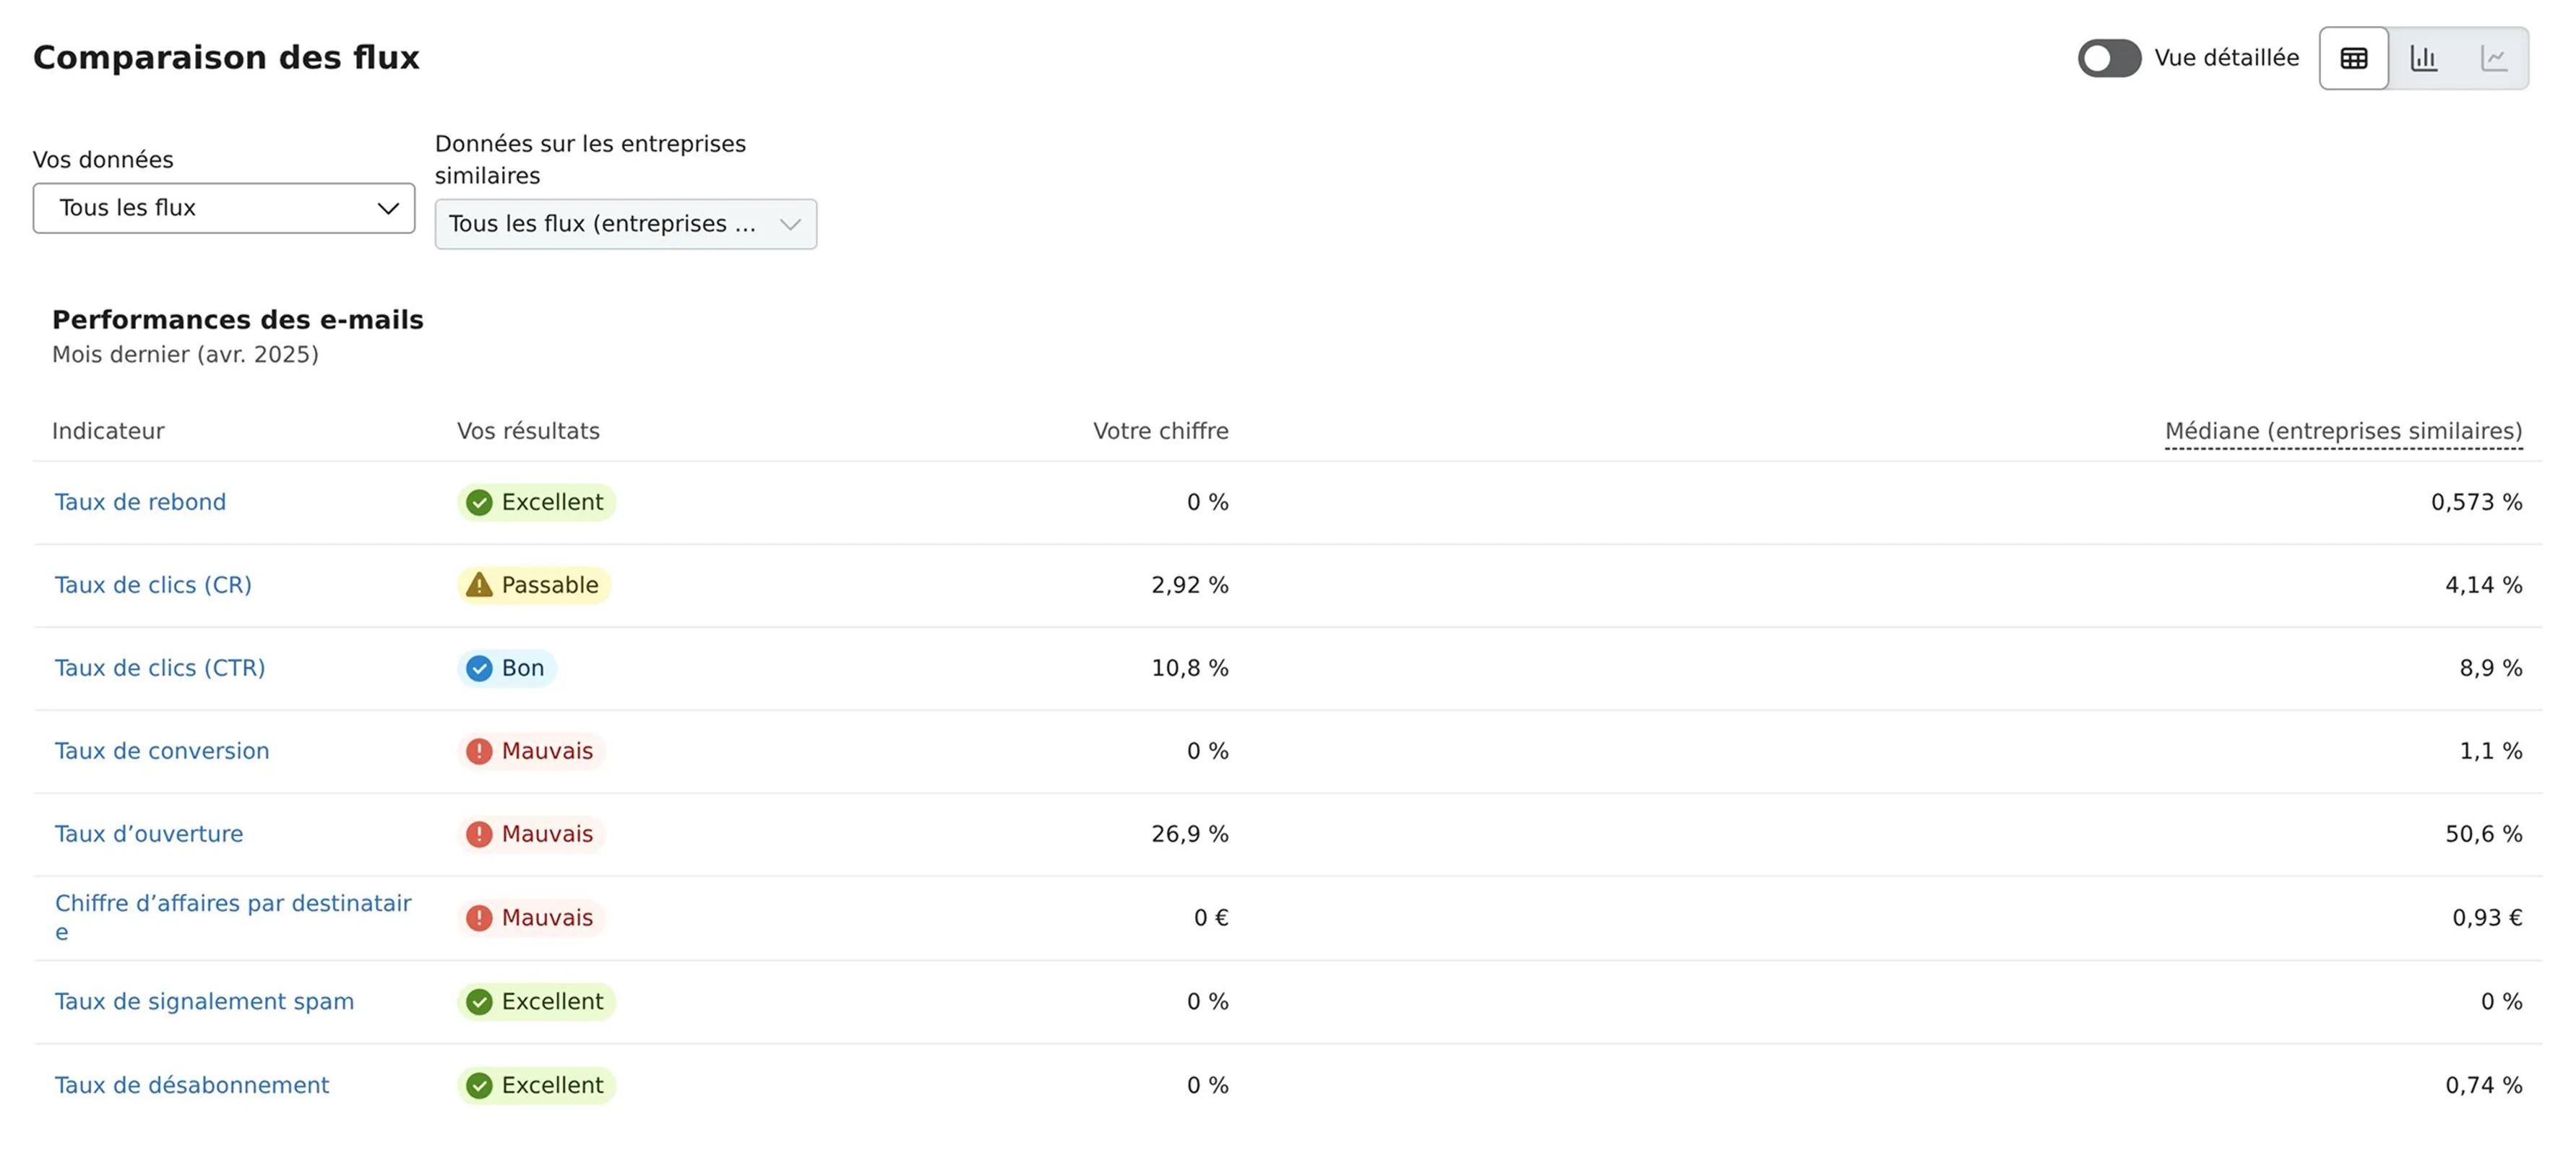2576x1156 pixels.
Task: Switch to bar chart view icon
Action: (2423, 58)
